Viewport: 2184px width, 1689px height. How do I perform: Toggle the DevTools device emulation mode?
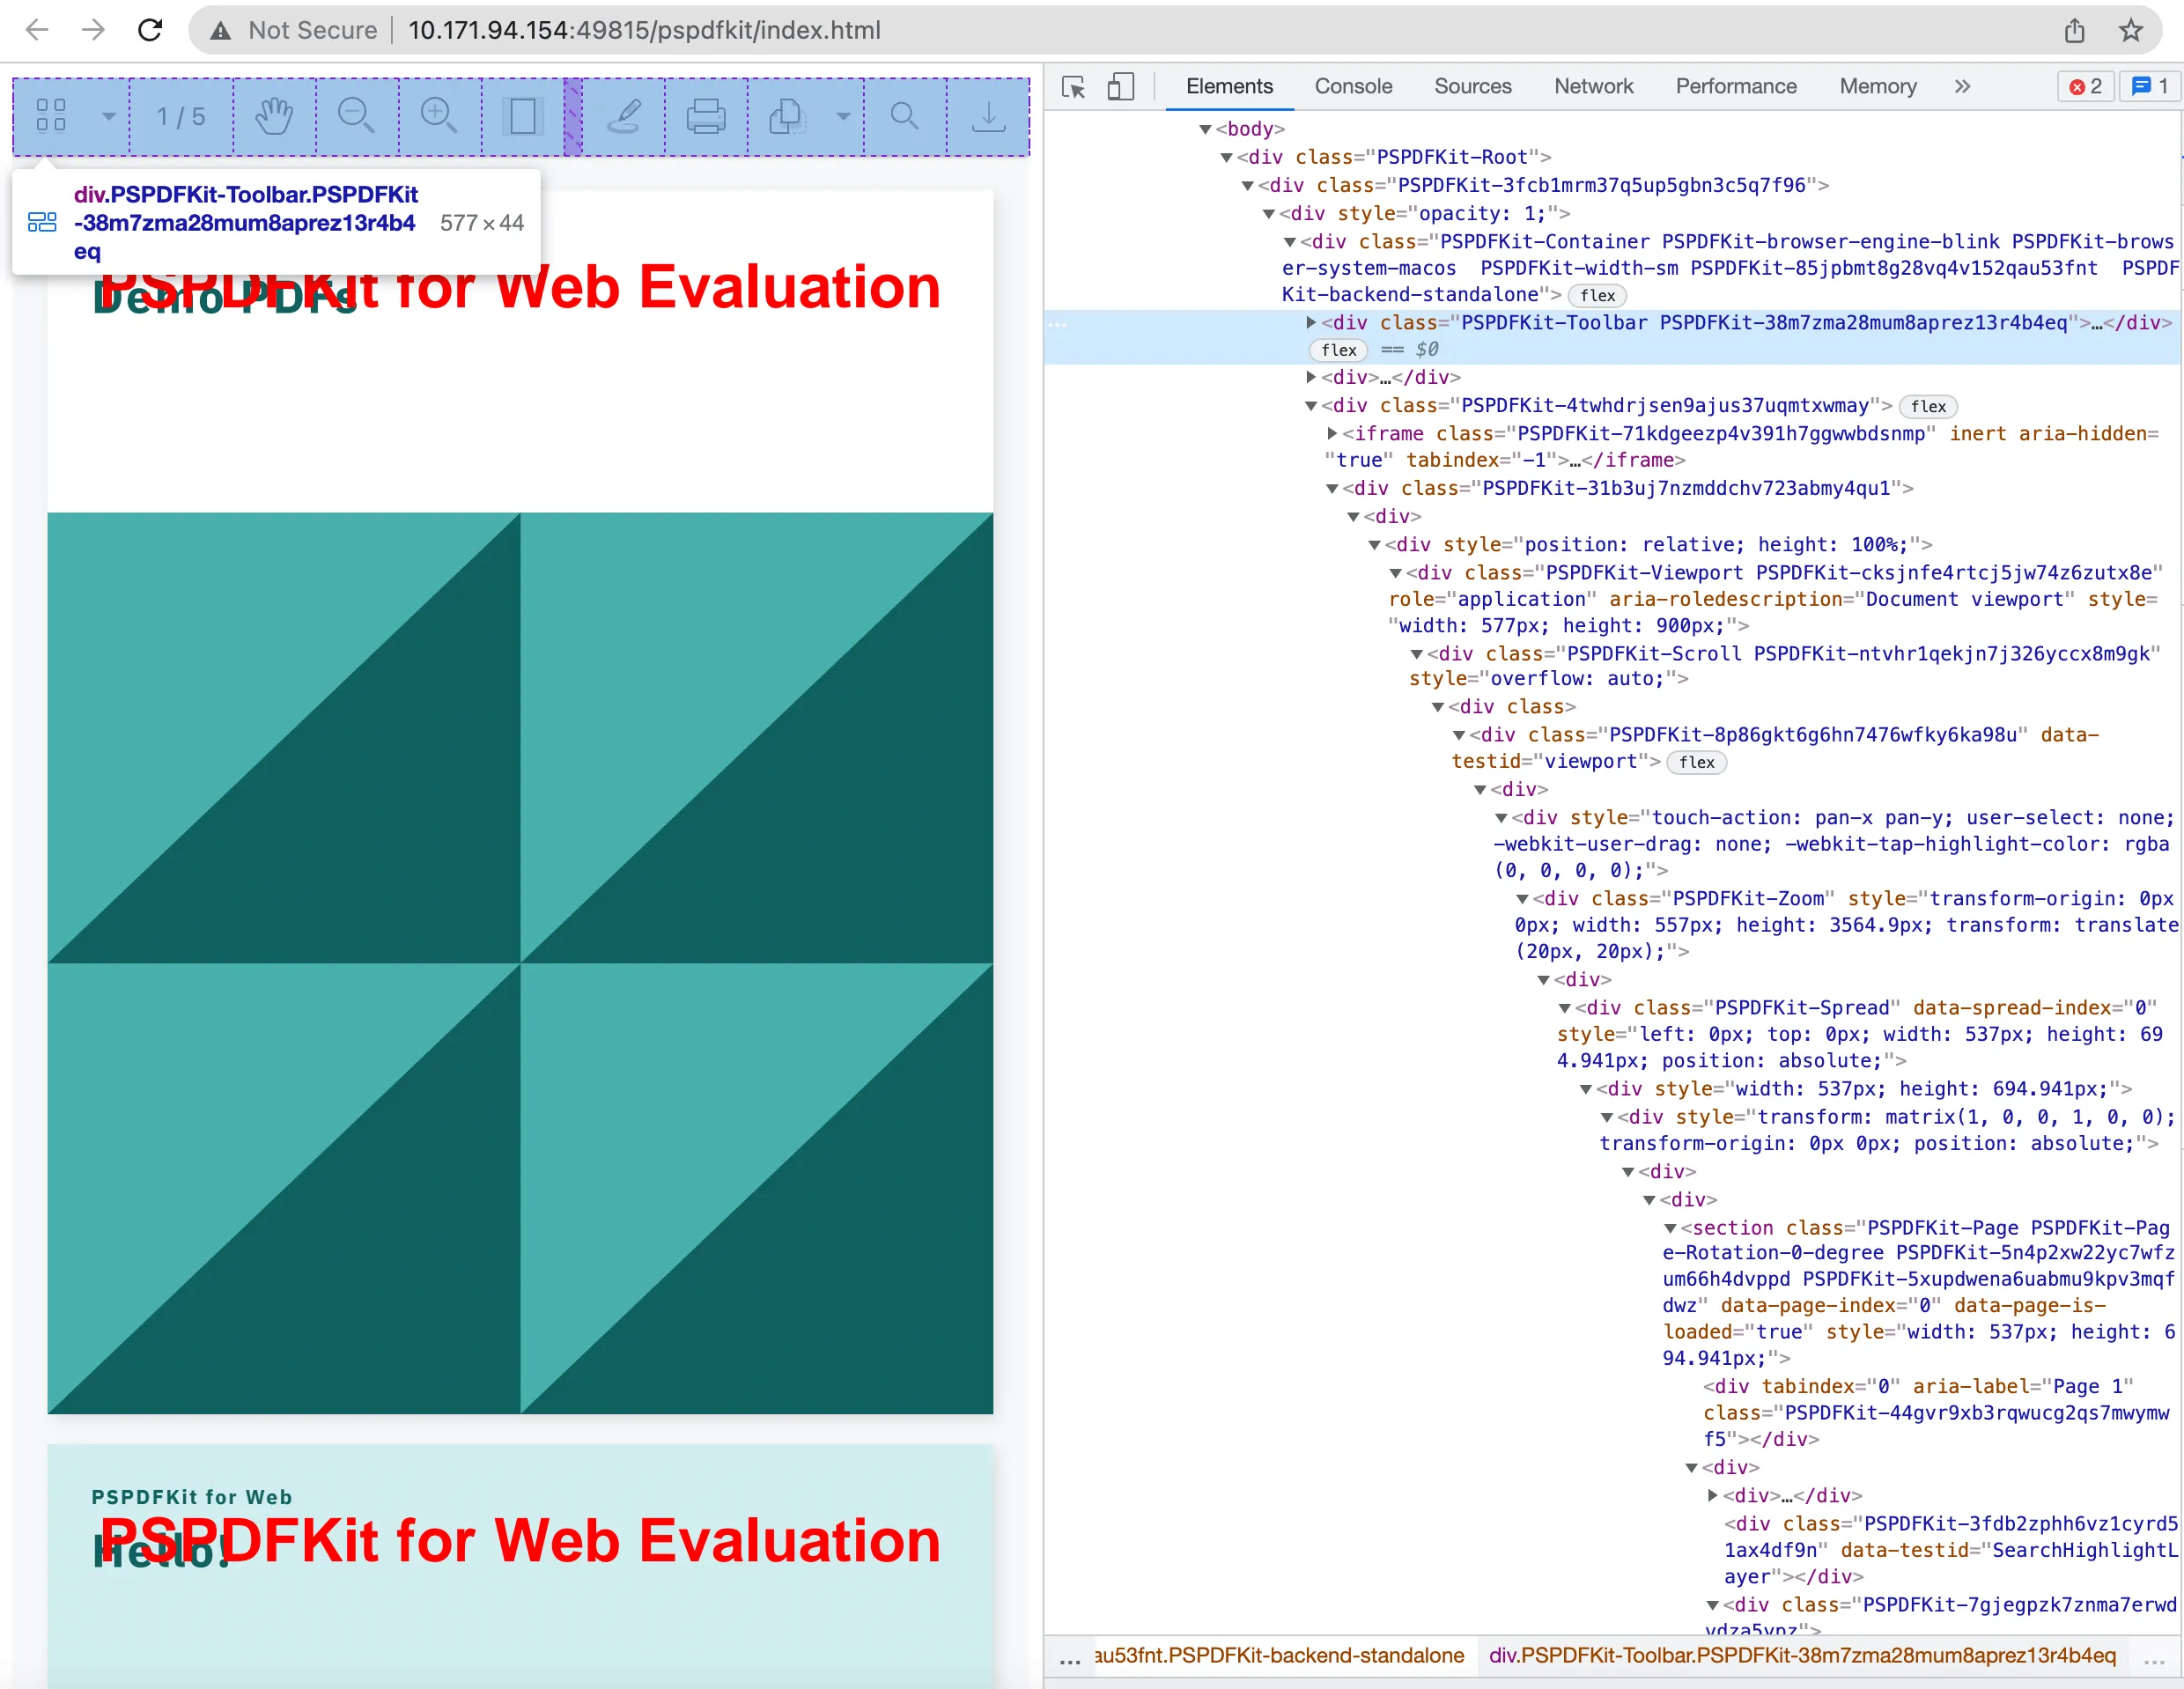tap(1121, 87)
